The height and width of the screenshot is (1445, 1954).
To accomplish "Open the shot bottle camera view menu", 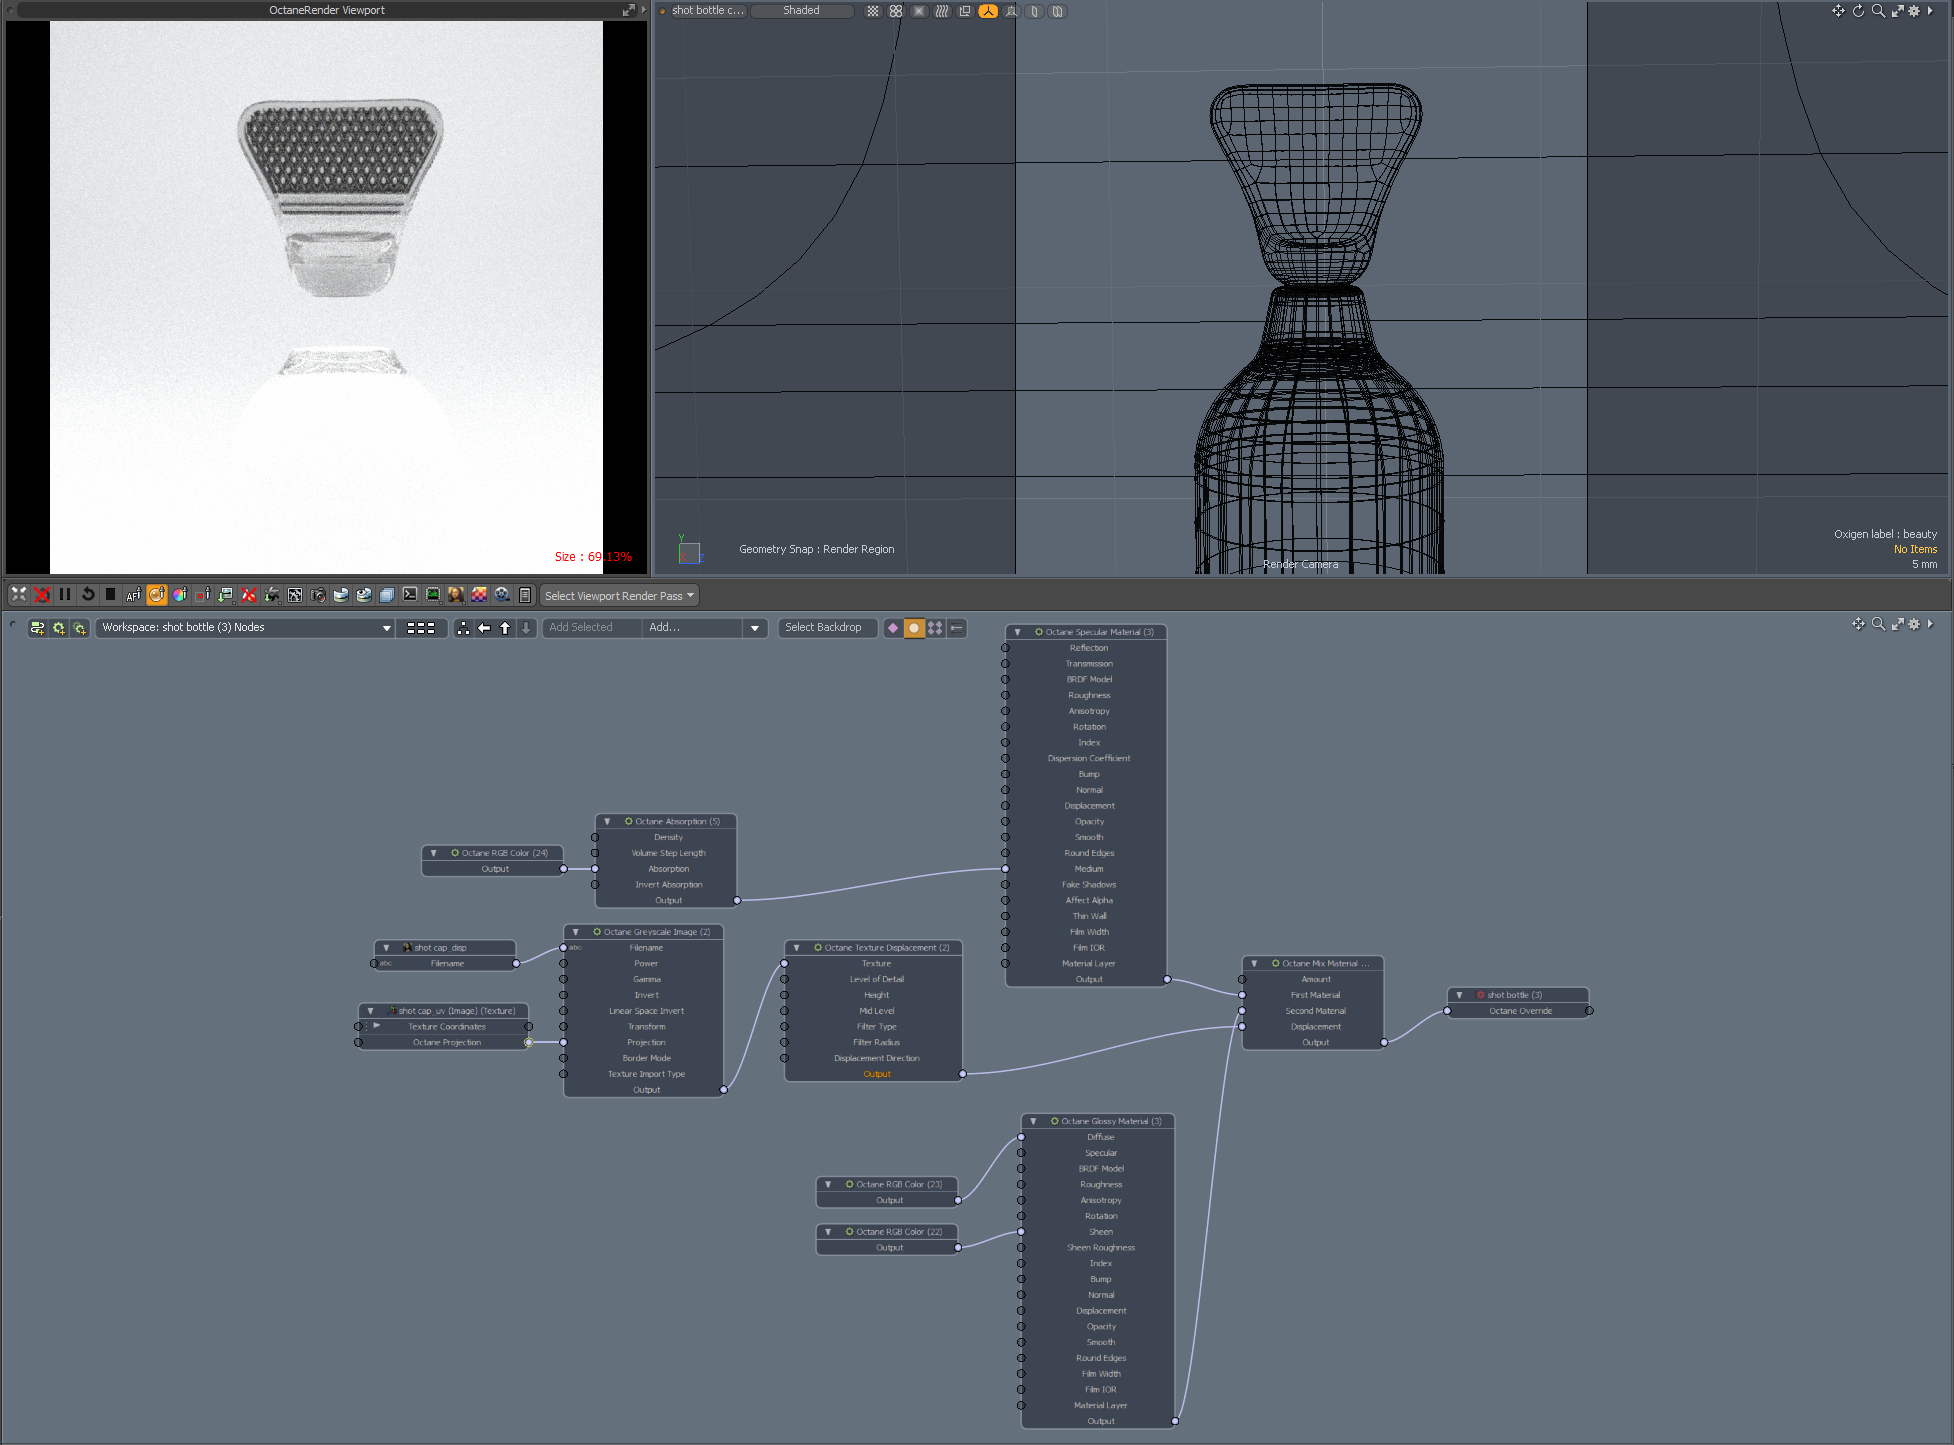I will (x=707, y=11).
